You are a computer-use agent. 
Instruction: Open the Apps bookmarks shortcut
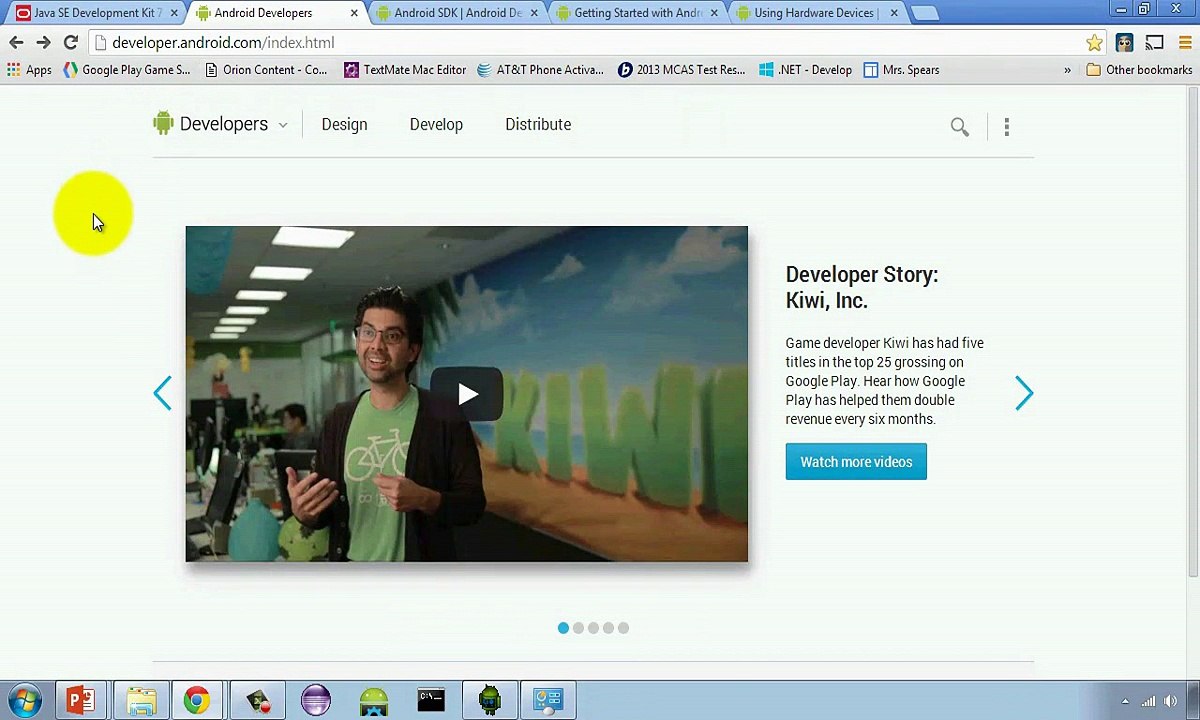29,70
